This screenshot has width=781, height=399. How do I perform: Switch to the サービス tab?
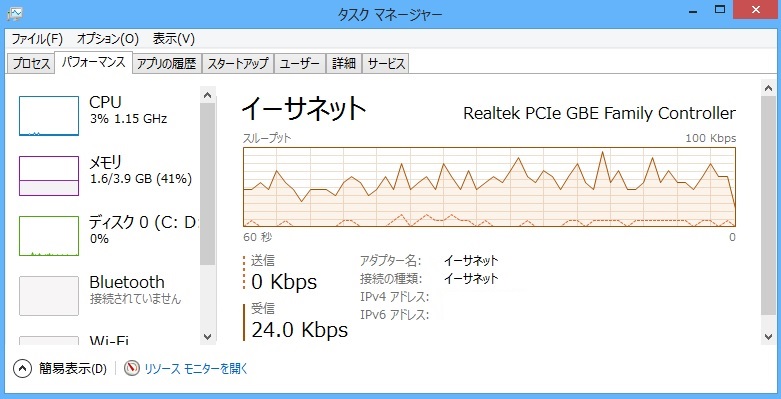tap(386, 64)
